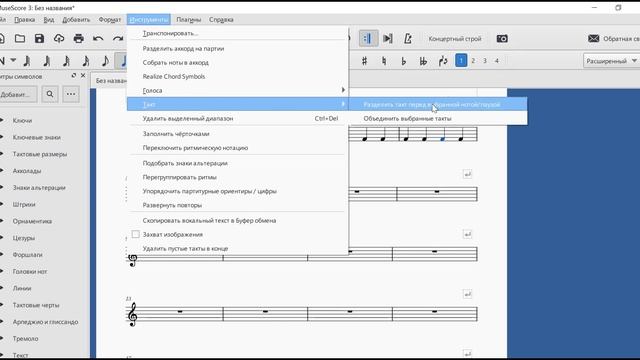Select the sharp accidental icon
The image size is (640, 360).
coord(364,61)
